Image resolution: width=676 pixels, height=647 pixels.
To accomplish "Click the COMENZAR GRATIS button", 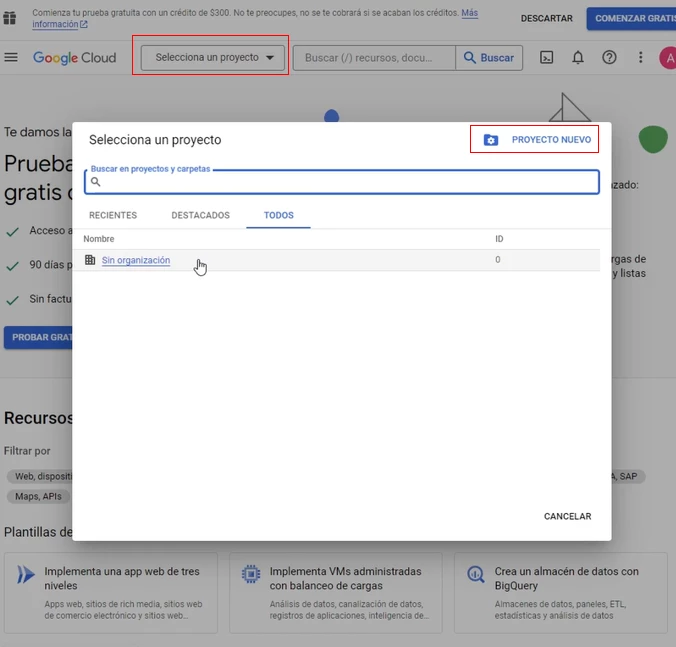I will 631,19.
